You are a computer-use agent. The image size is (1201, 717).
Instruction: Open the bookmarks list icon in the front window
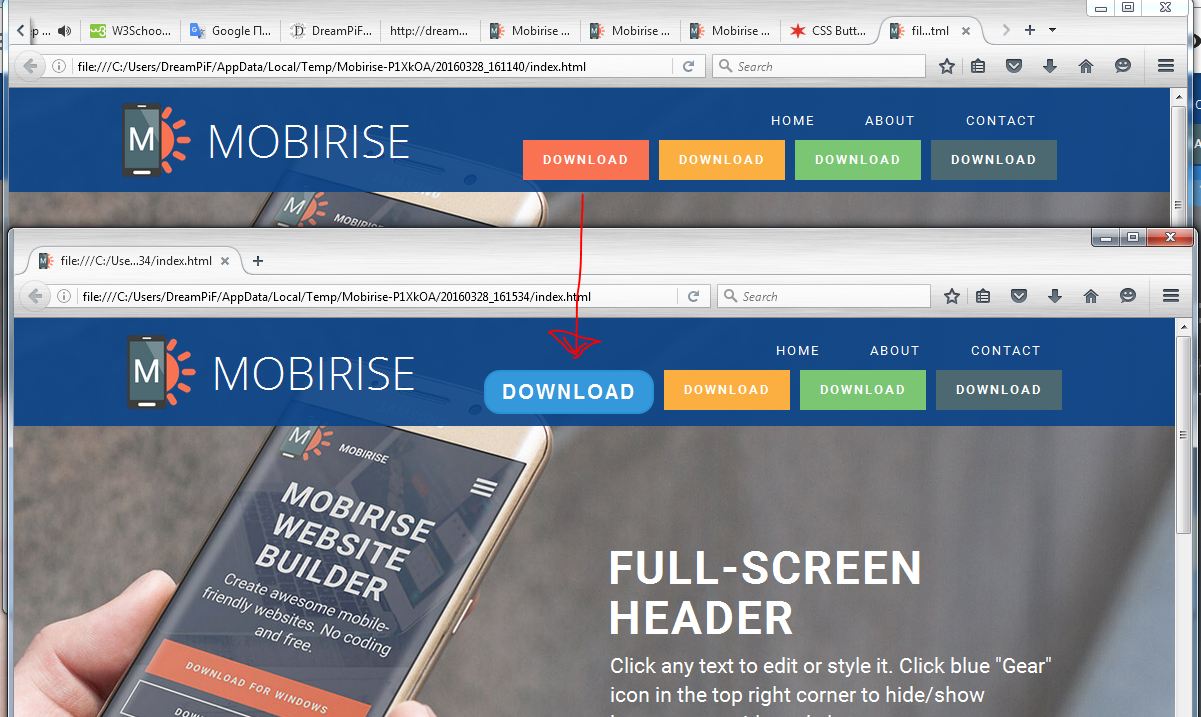tap(983, 296)
